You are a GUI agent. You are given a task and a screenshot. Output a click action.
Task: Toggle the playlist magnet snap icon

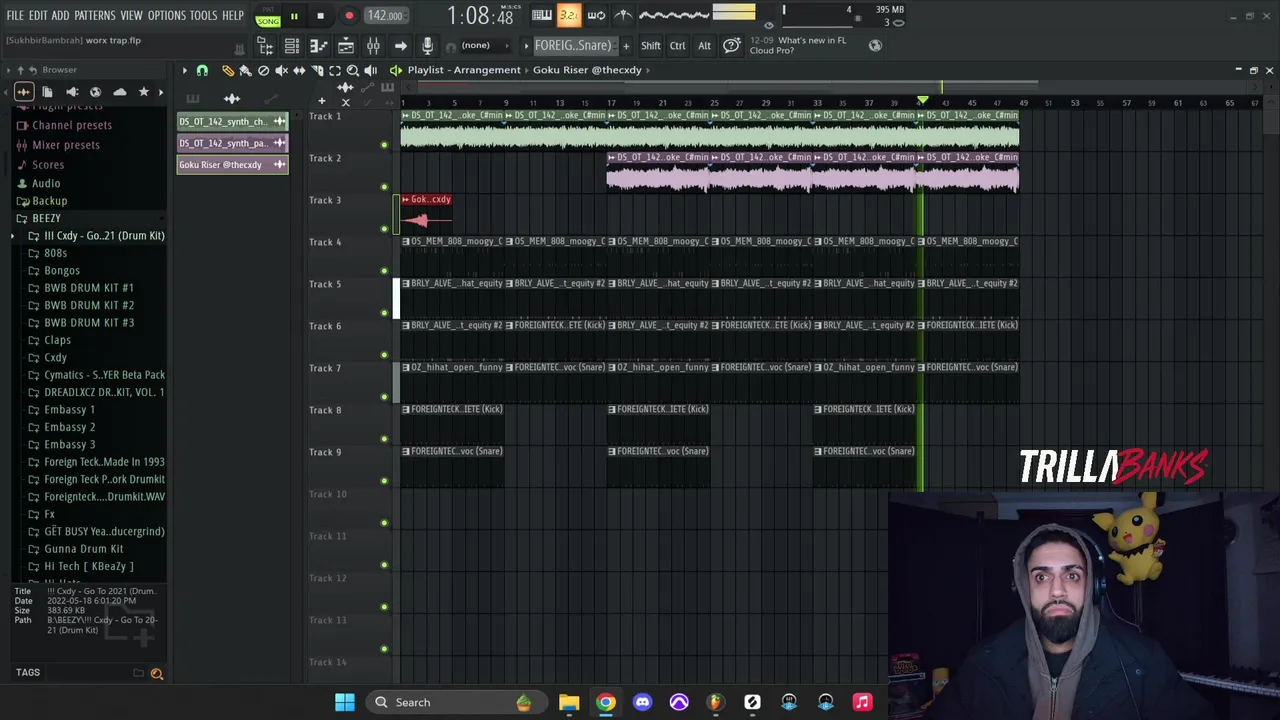pos(202,70)
